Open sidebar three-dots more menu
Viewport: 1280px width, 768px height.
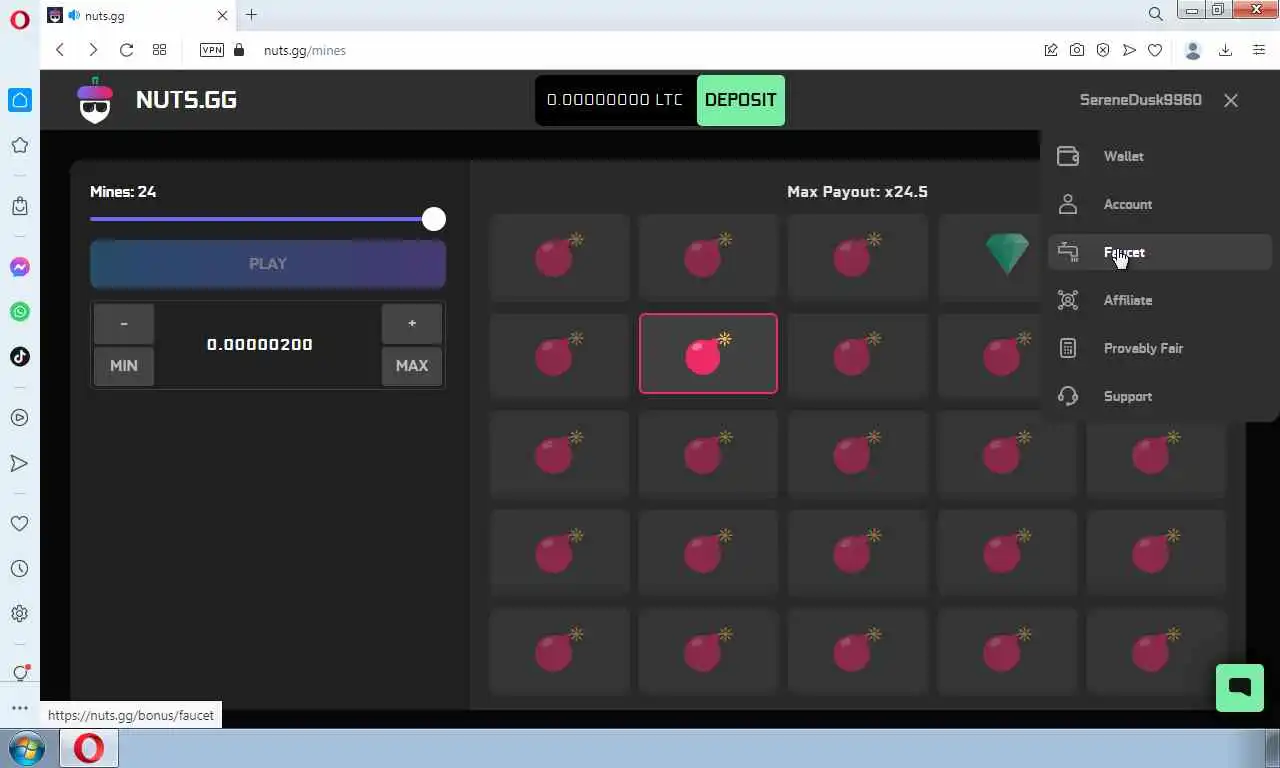click(x=20, y=708)
